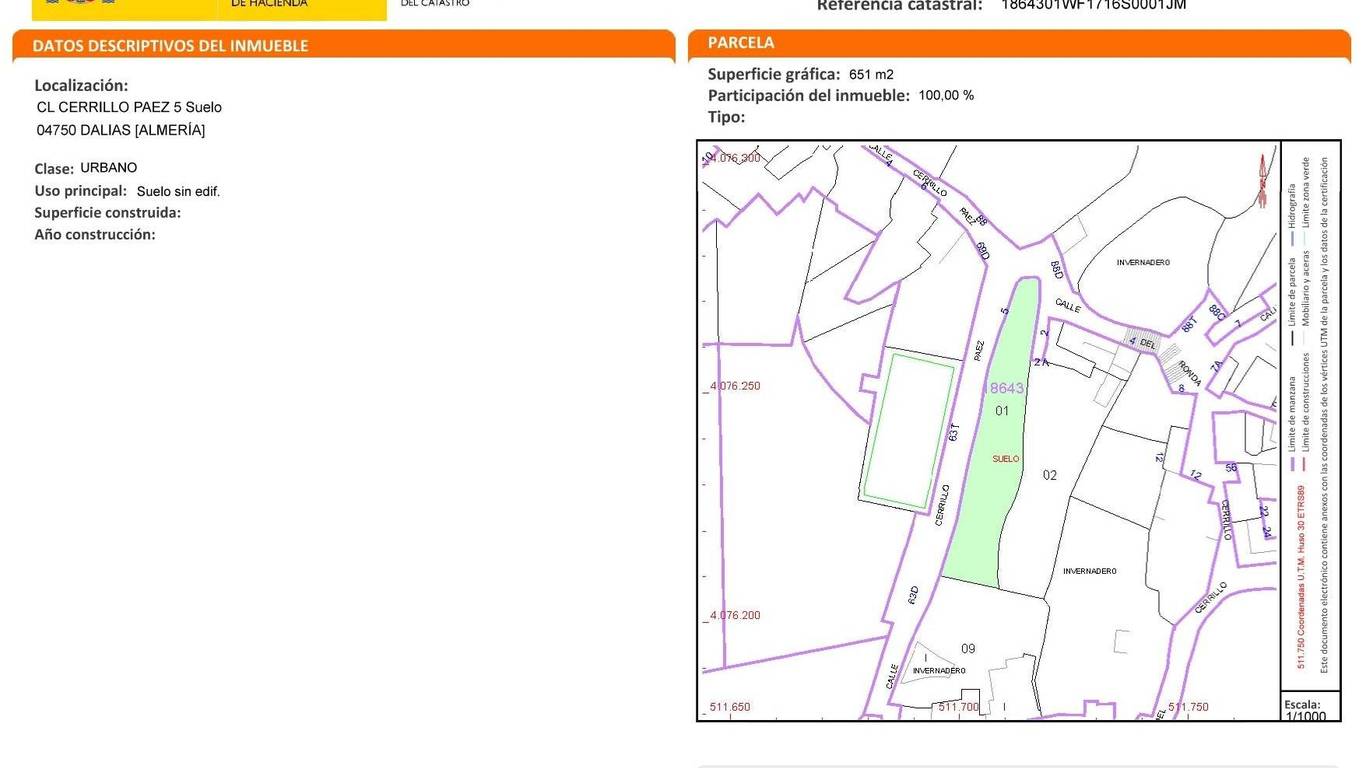Select the PARCELA section header
This screenshot has width=1366, height=768.
coord(740,43)
